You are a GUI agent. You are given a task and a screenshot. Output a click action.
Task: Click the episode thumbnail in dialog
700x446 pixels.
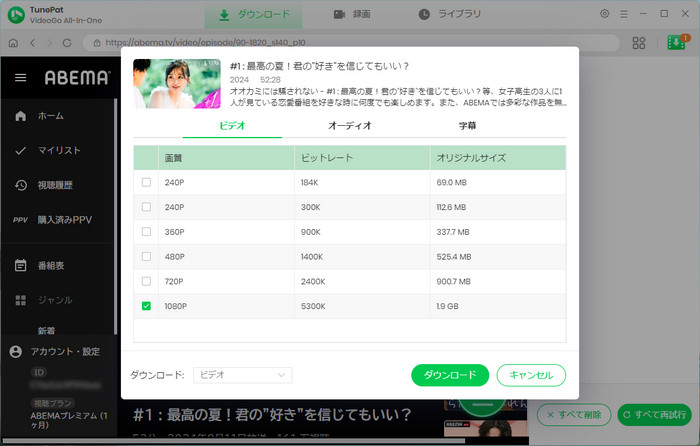(x=177, y=84)
